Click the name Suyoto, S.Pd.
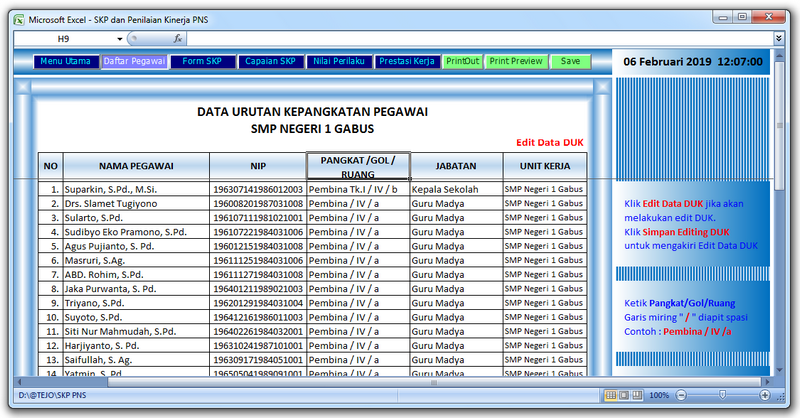This screenshot has height=418, width=800. [x=93, y=317]
